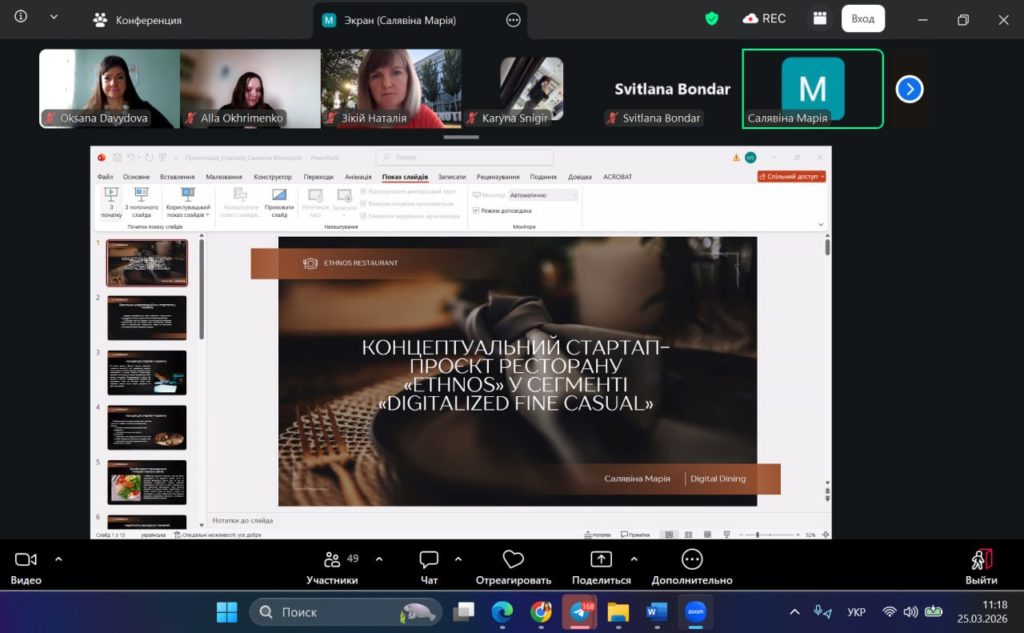Click the React heart icon
This screenshot has height=633, width=1024.
click(513, 560)
